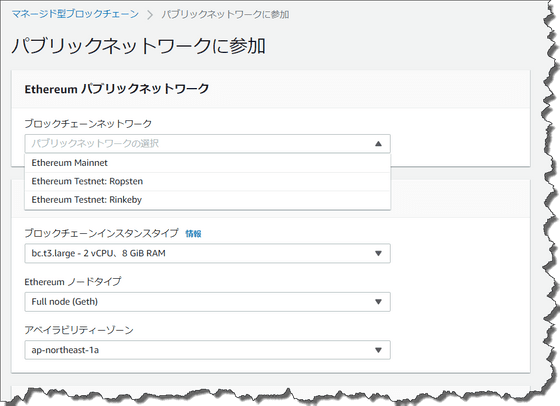Open the 情報 info link for instance type
Viewport: 560px width, 406px height.
click(193, 234)
